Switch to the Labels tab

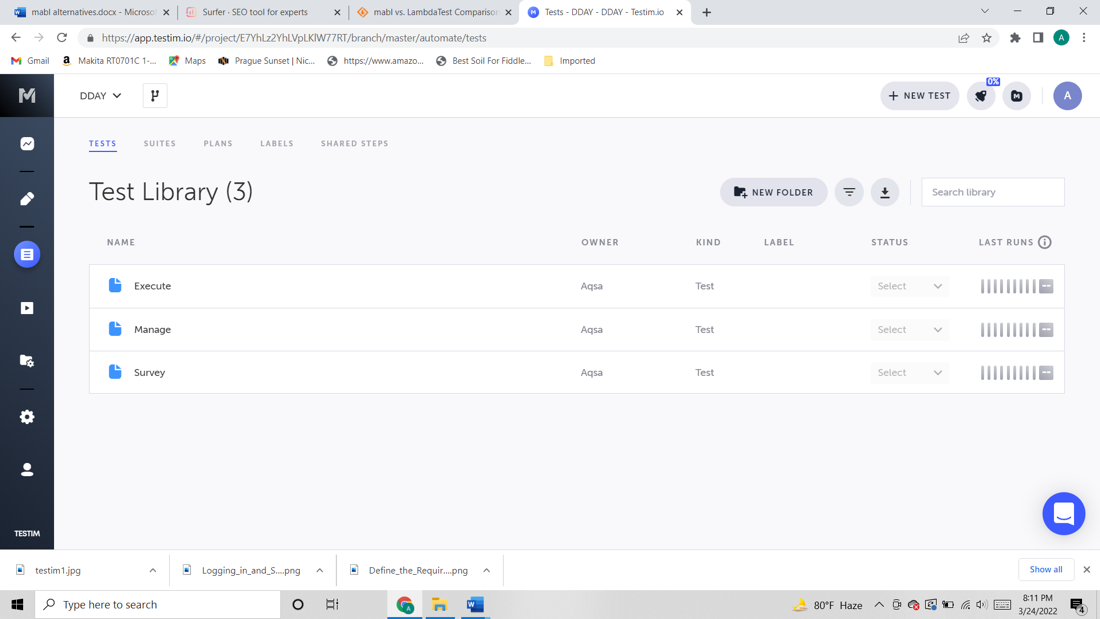tap(277, 143)
